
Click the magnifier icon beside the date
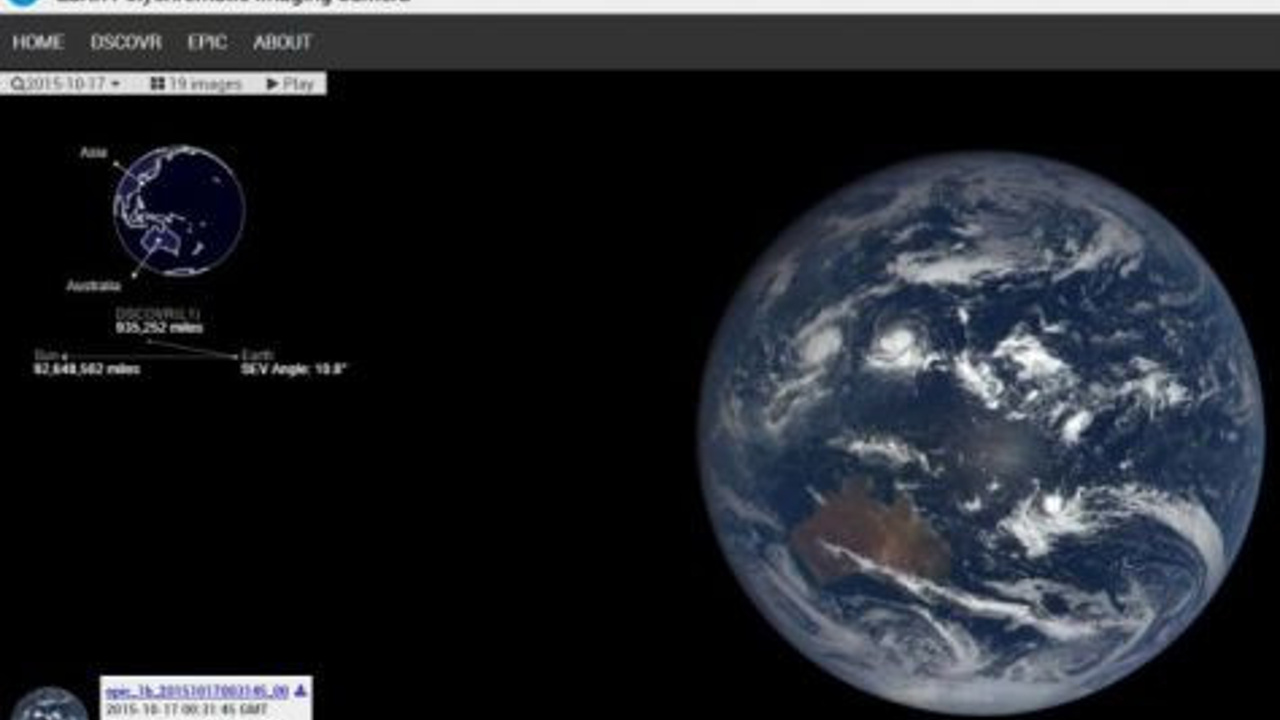[18, 84]
